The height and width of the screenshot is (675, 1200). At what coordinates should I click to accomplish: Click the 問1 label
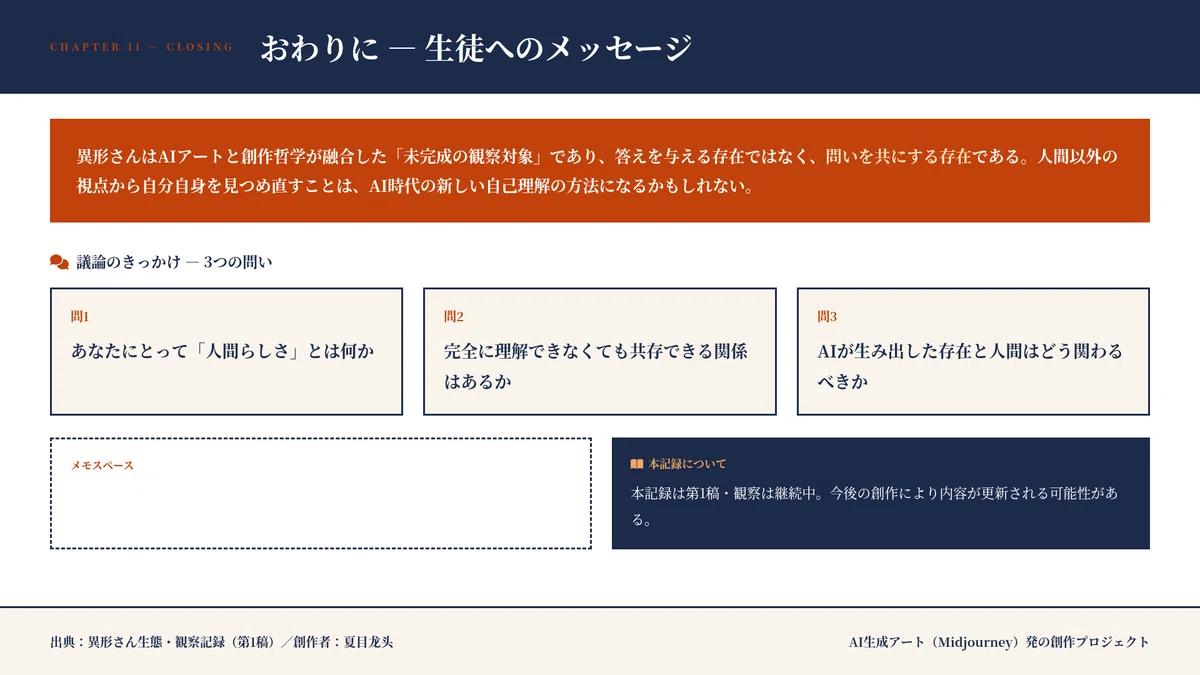80,316
